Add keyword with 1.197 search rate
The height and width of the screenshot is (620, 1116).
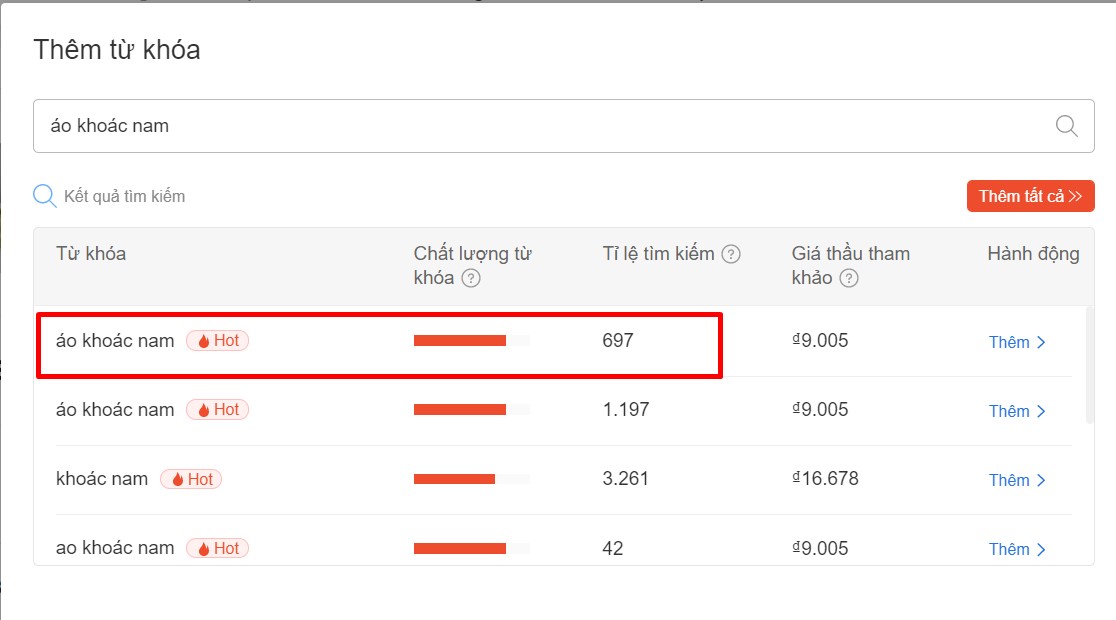pos(1017,411)
